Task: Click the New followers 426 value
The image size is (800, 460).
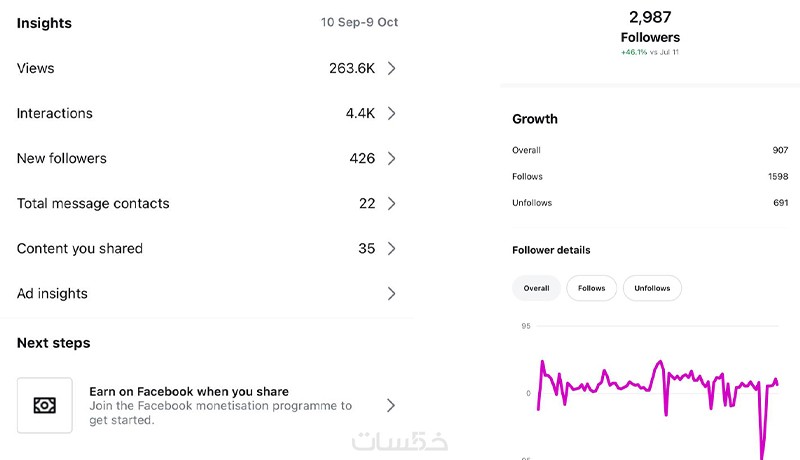Action: pyautogui.click(x=362, y=158)
